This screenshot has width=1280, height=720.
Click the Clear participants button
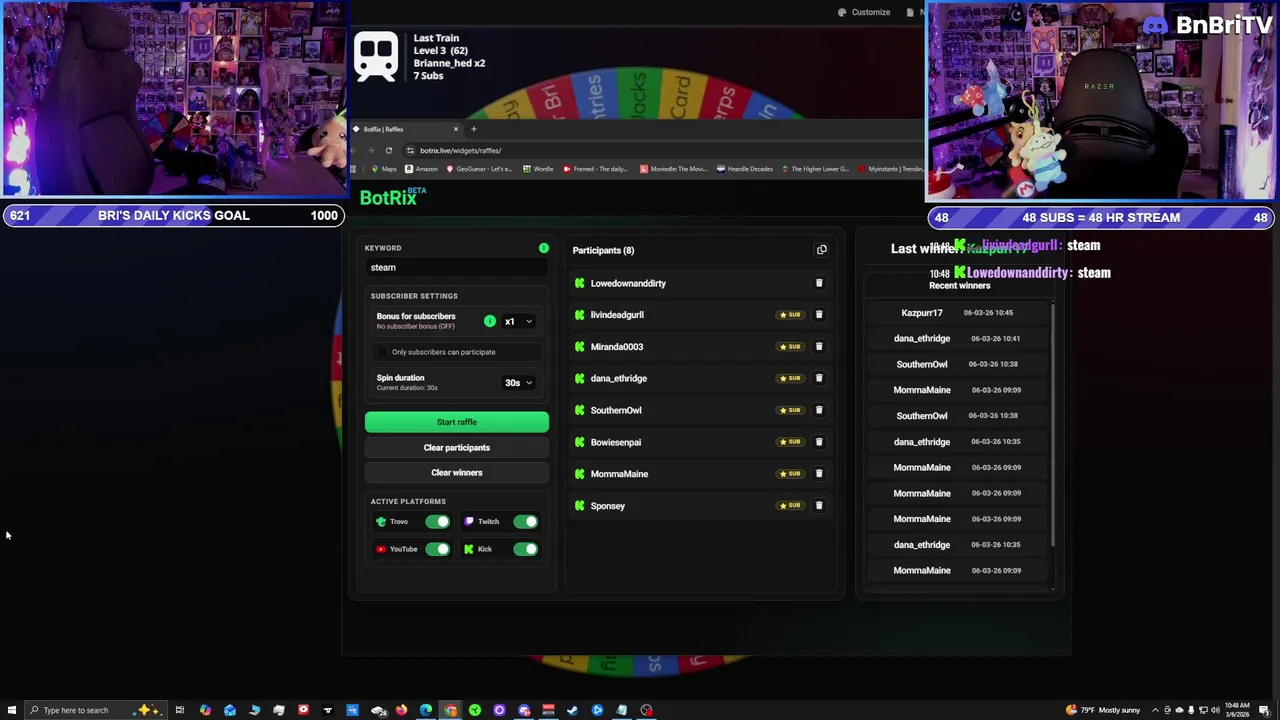(x=457, y=448)
